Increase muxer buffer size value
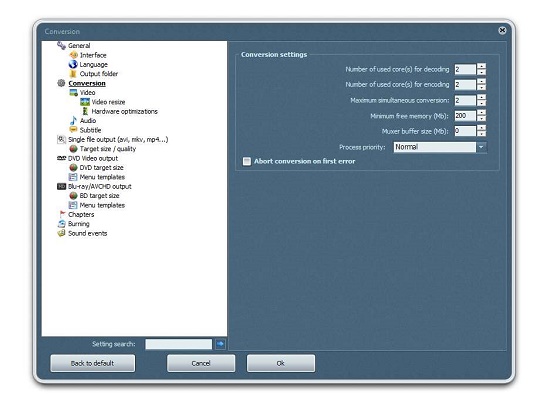The width and height of the screenshot is (550, 416). (482, 128)
